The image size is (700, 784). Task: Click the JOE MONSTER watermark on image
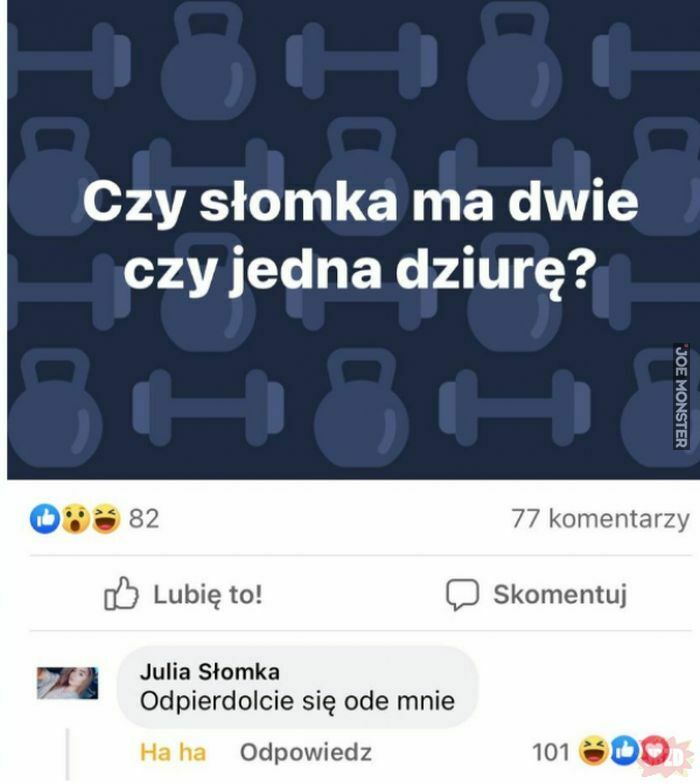681,396
